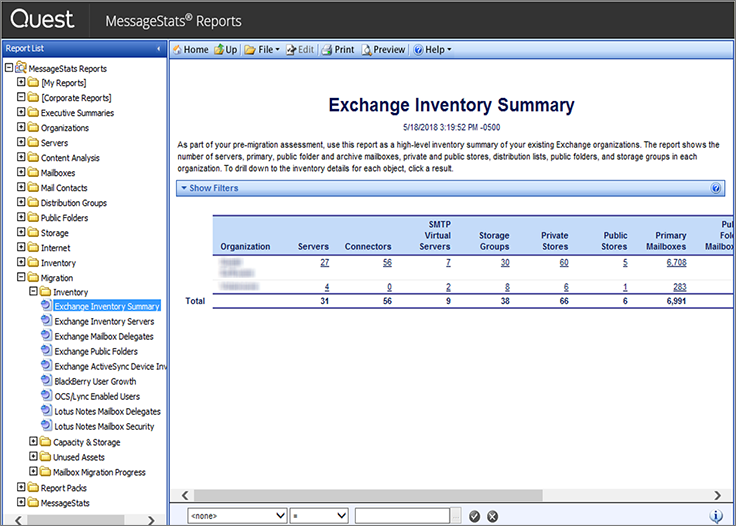The image size is (736, 526).
Task: Open Exchange Inventory Summary report
Action: pos(107,306)
